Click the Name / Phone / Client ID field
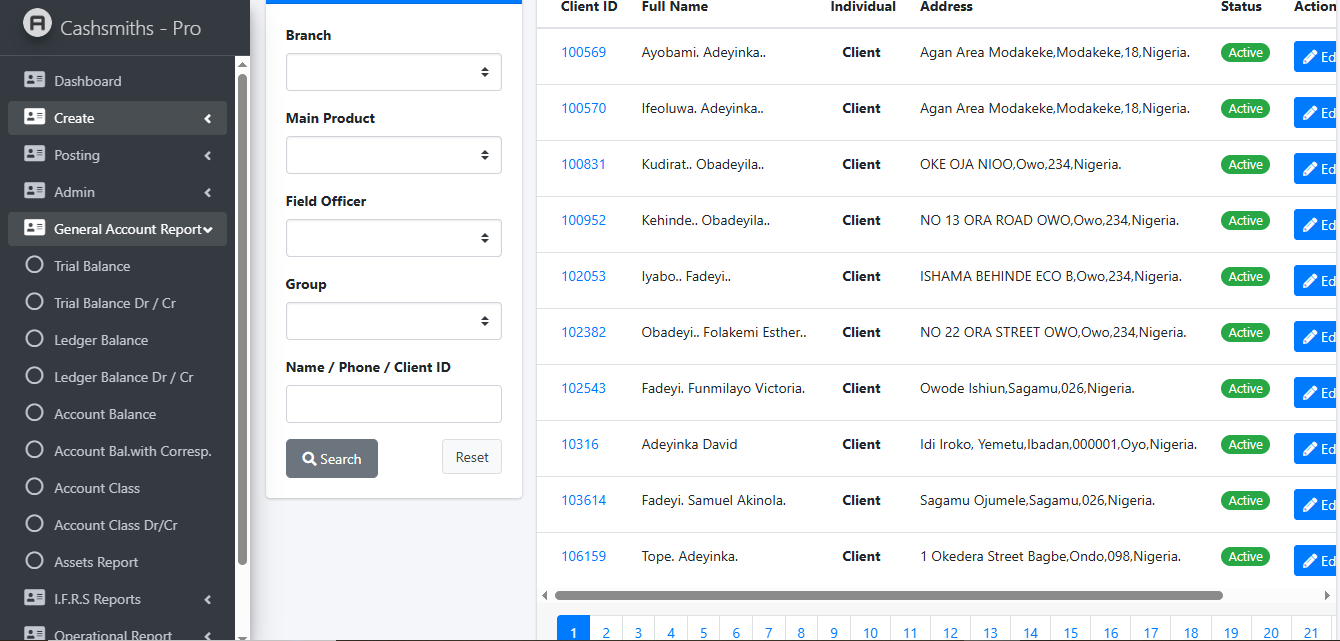 393,404
